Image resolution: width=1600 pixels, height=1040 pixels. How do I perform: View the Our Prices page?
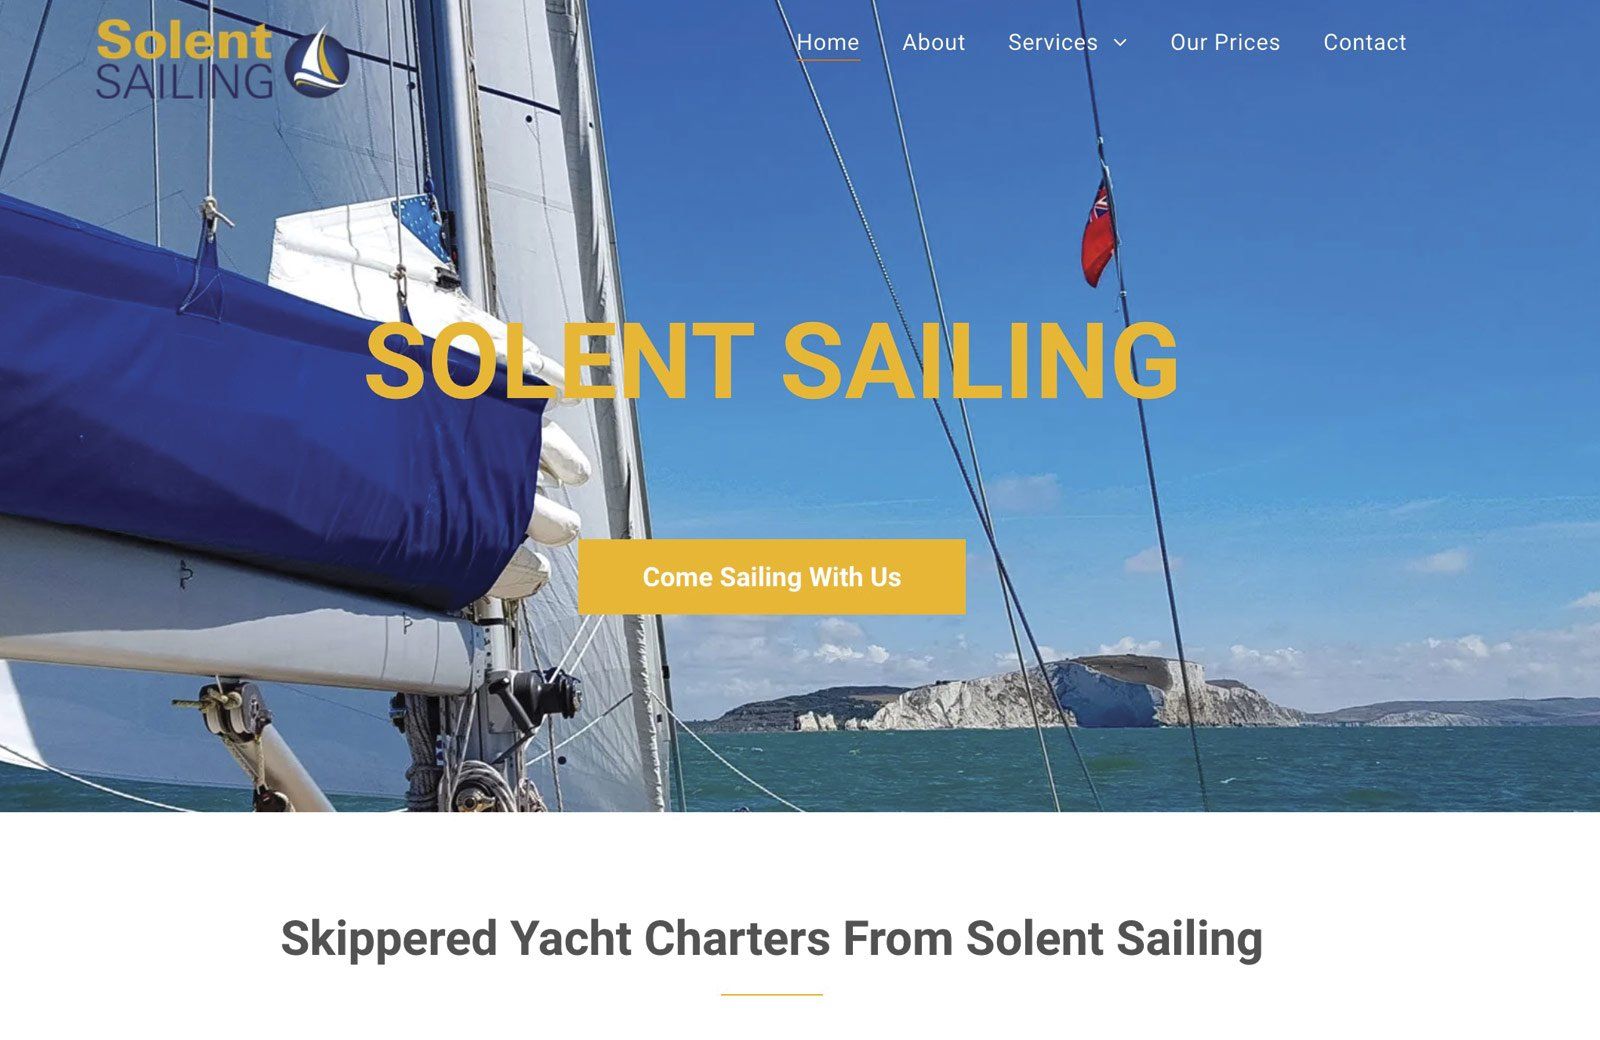[x=1225, y=42]
